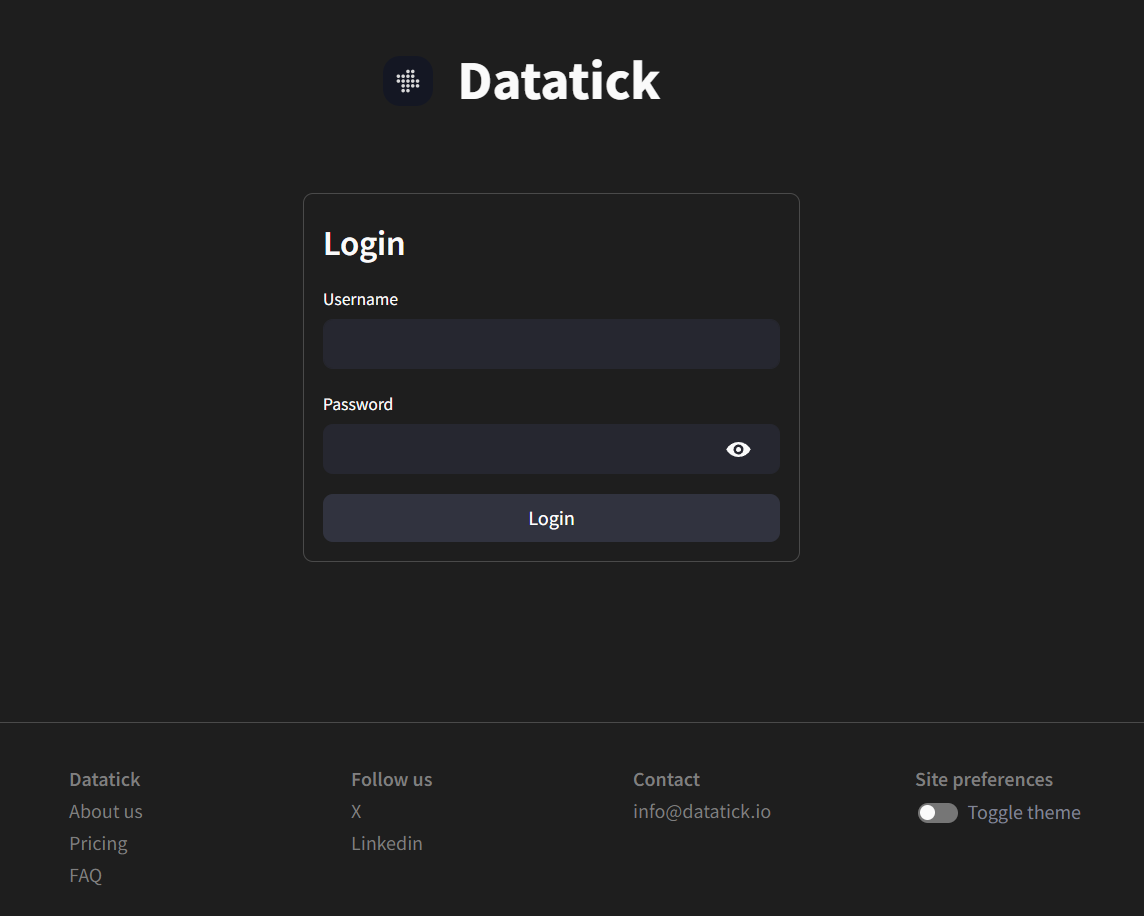Click the Contact footer heading
Viewport: 1144px width, 916px height.
pos(666,780)
